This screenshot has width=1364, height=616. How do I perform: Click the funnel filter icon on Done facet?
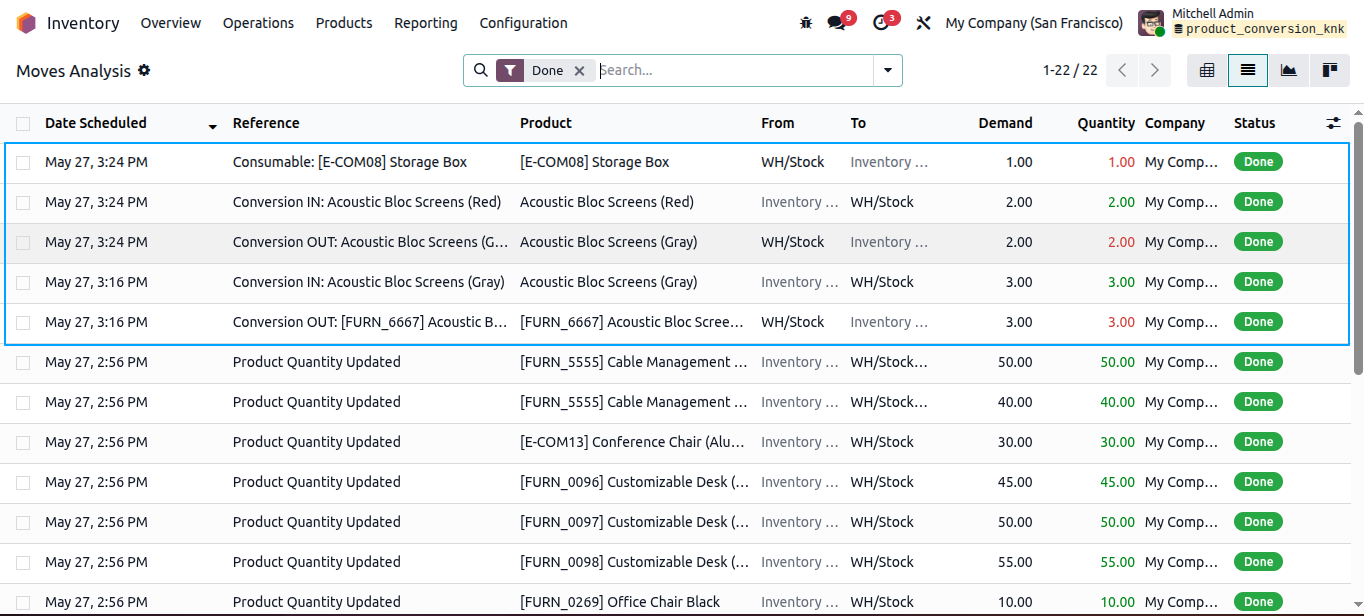510,70
